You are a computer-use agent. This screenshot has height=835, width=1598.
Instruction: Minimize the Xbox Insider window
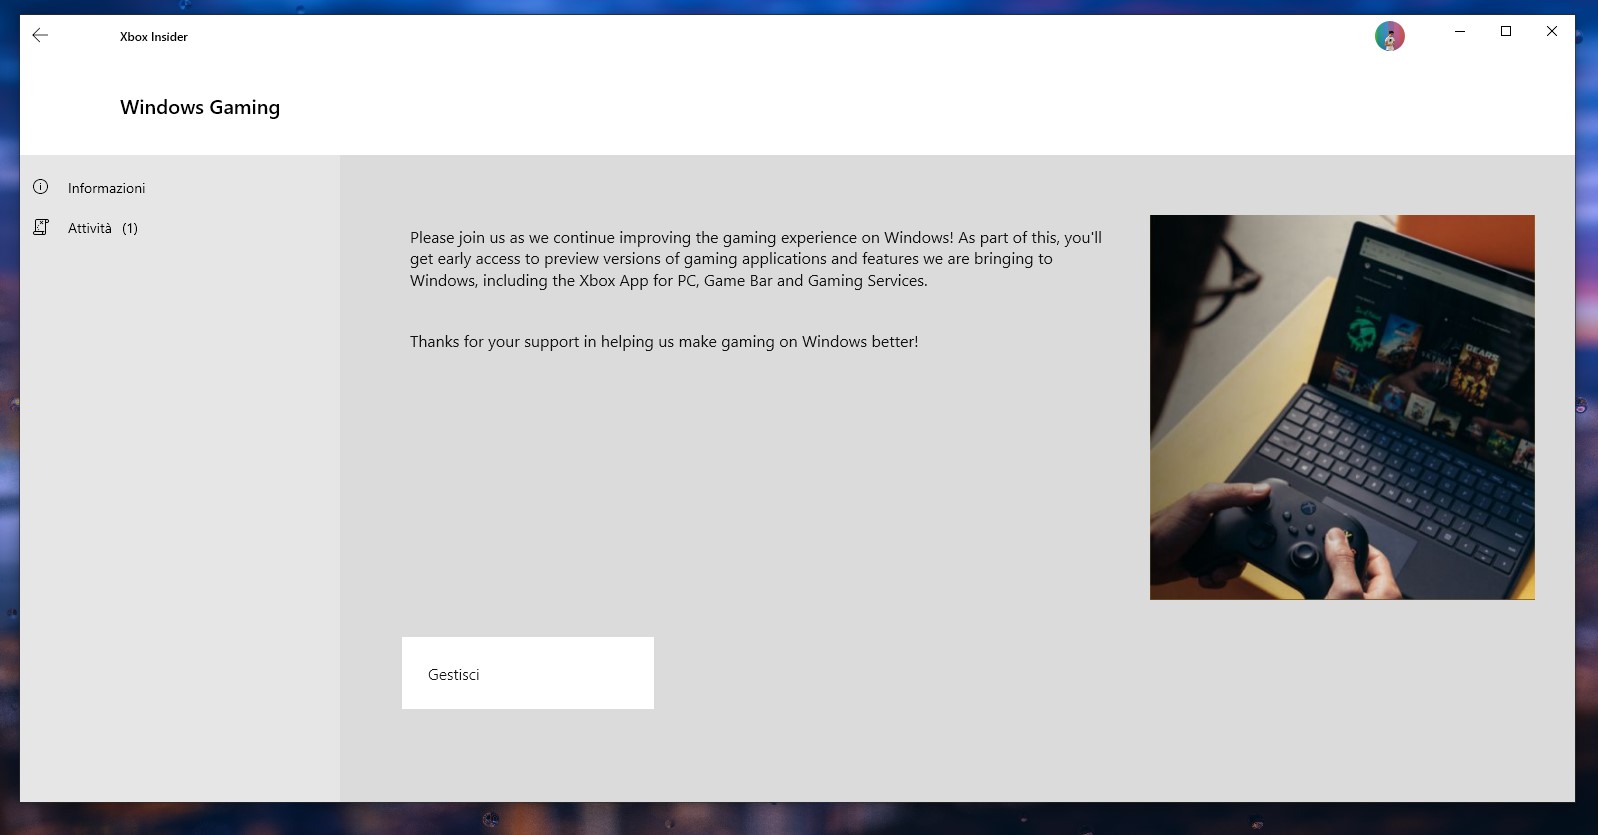1460,31
